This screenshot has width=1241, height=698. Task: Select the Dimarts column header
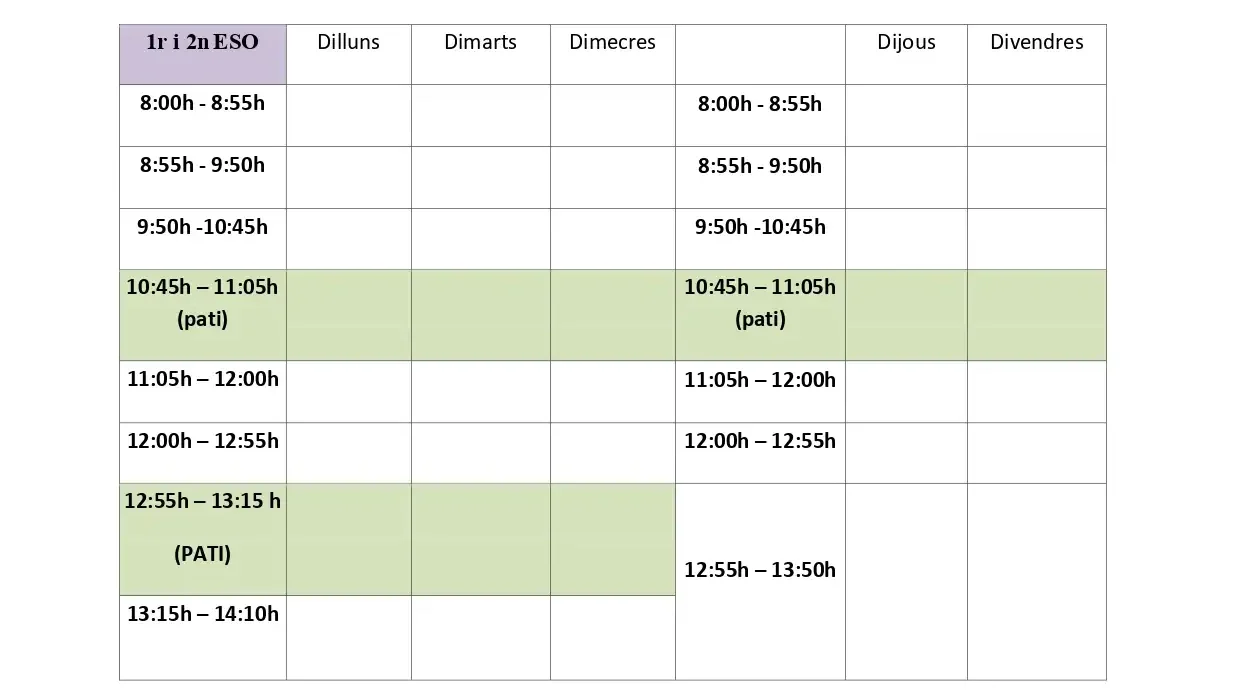tap(481, 54)
